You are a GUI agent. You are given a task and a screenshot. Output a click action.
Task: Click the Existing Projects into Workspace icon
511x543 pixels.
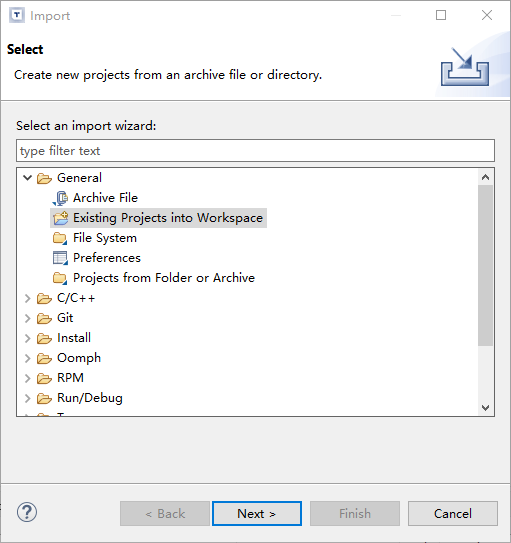(61, 218)
